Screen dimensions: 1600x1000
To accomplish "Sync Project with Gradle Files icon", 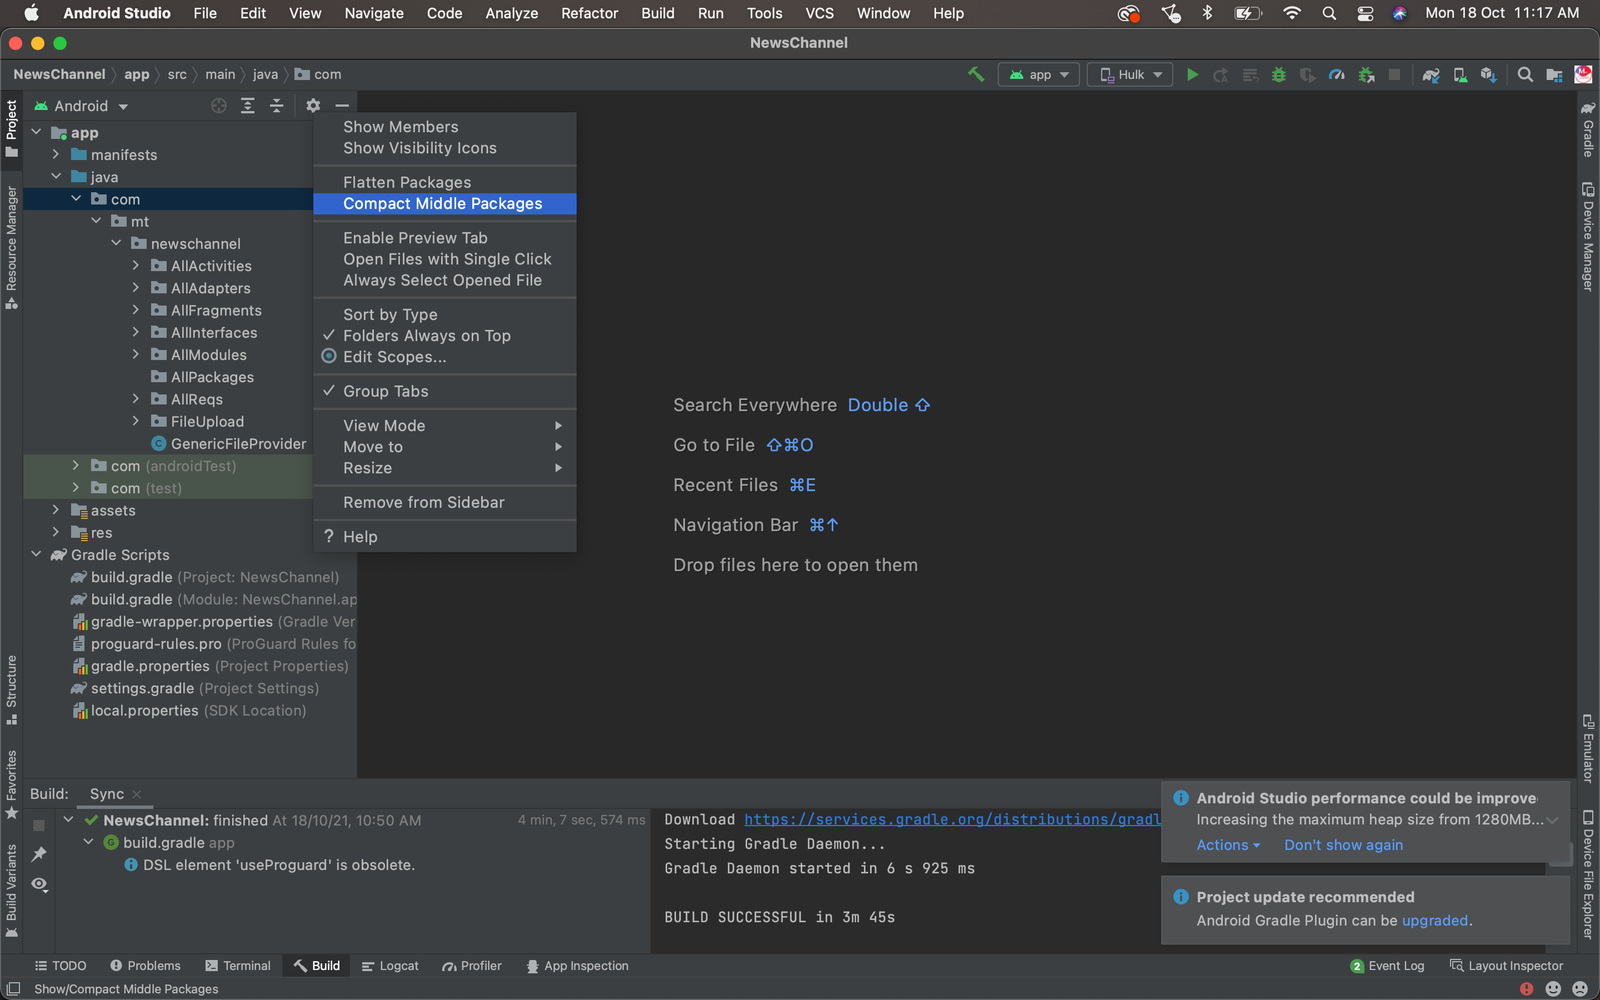I will click(1431, 75).
